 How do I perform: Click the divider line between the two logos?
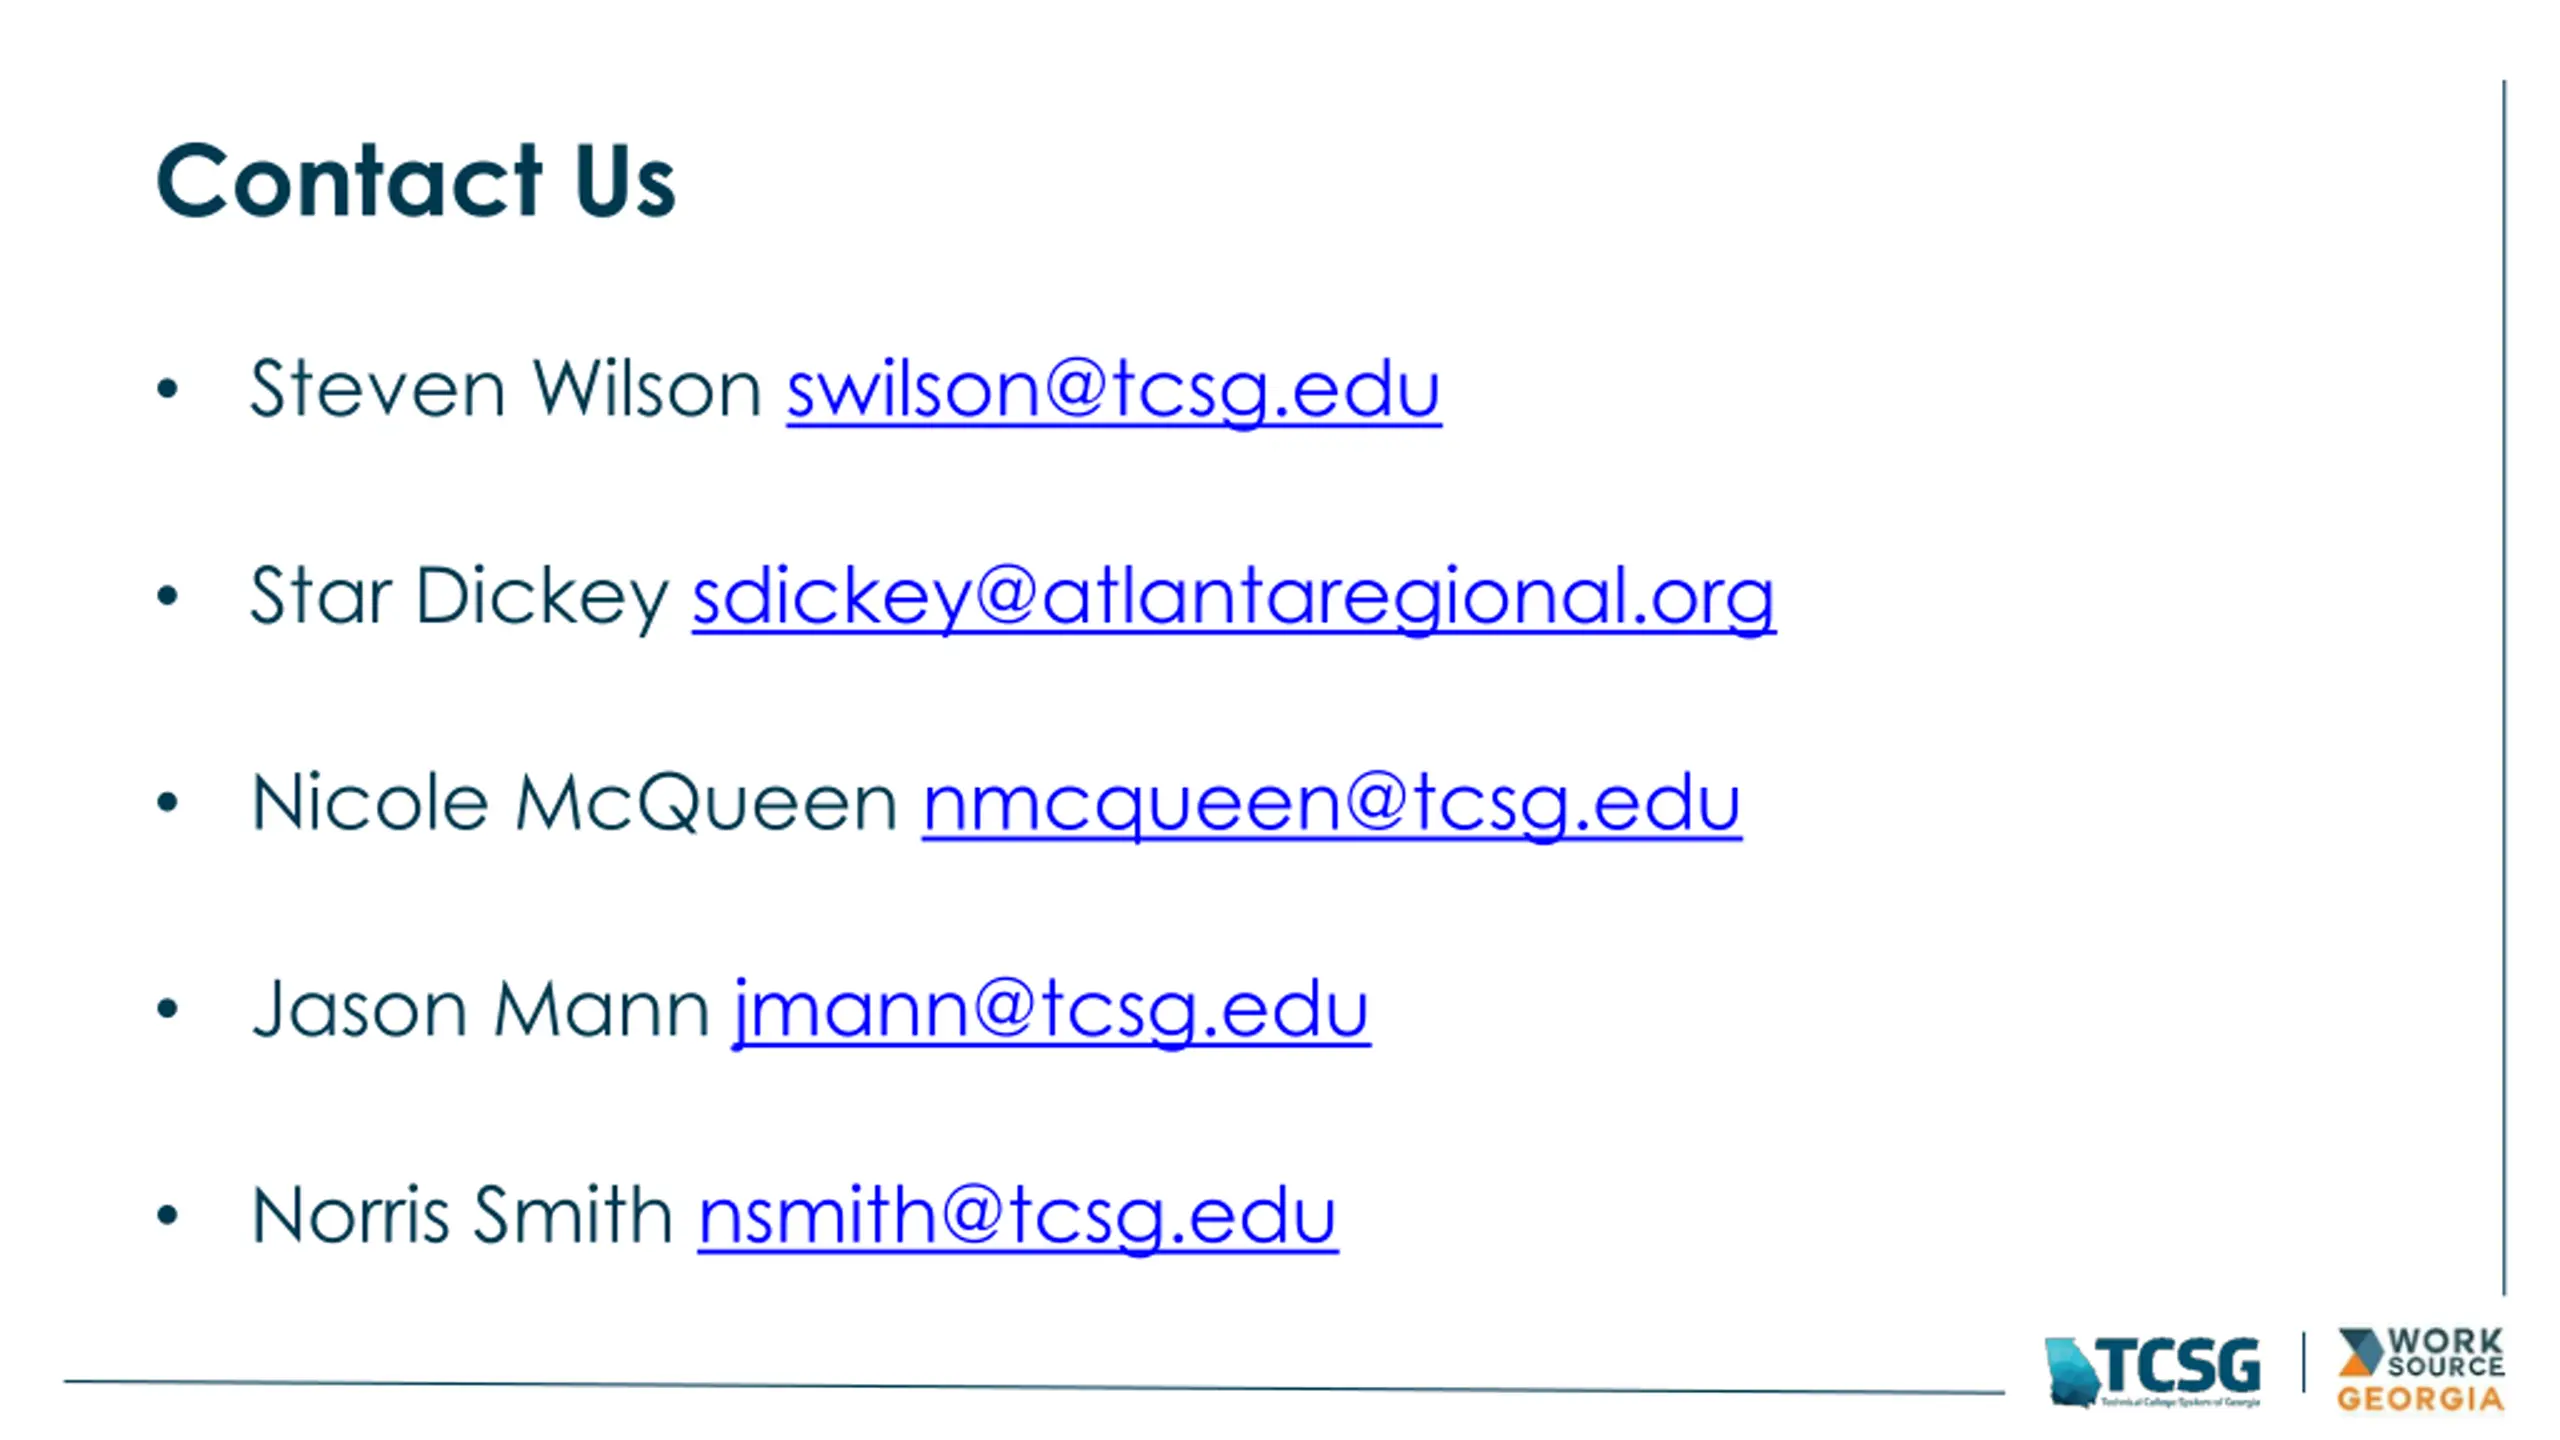pyautogui.click(x=2304, y=1362)
